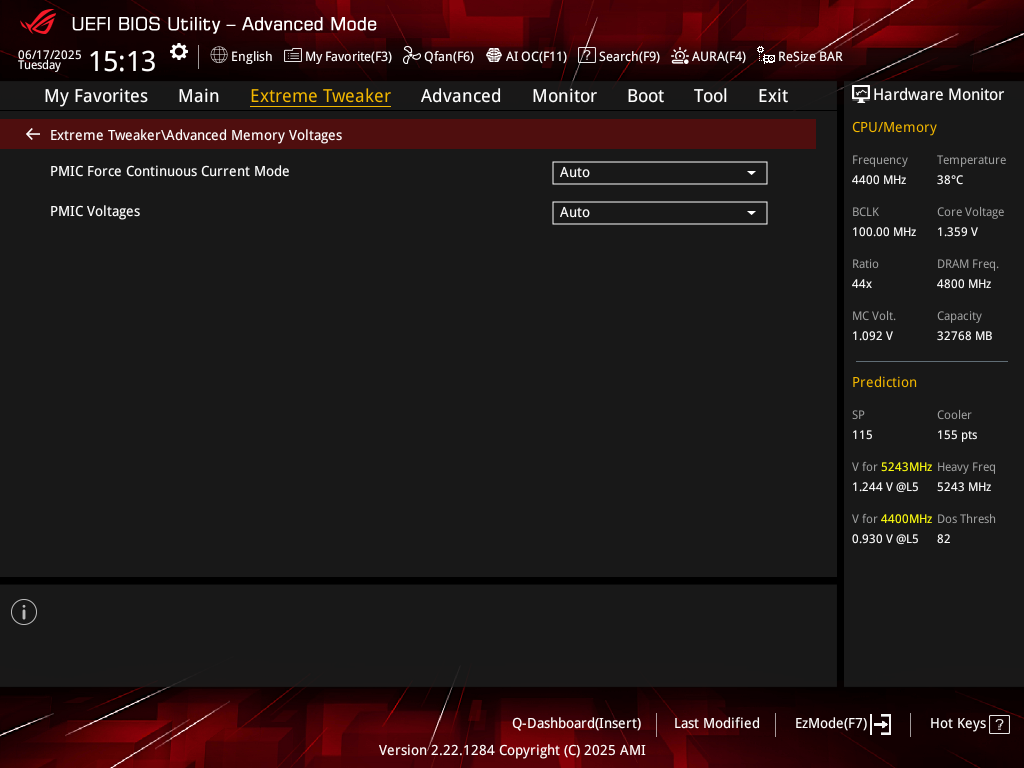Click the 38°C temperature value

click(x=950, y=180)
